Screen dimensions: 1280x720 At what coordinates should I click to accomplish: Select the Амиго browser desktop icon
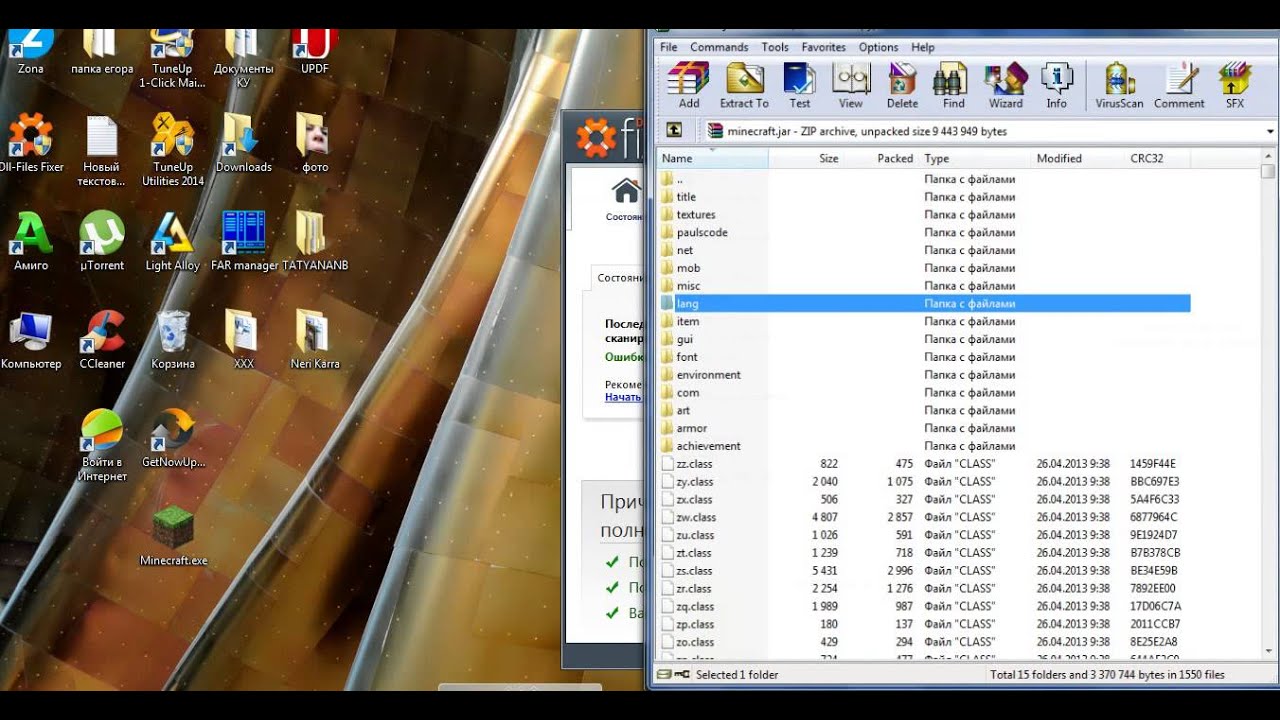[31, 241]
